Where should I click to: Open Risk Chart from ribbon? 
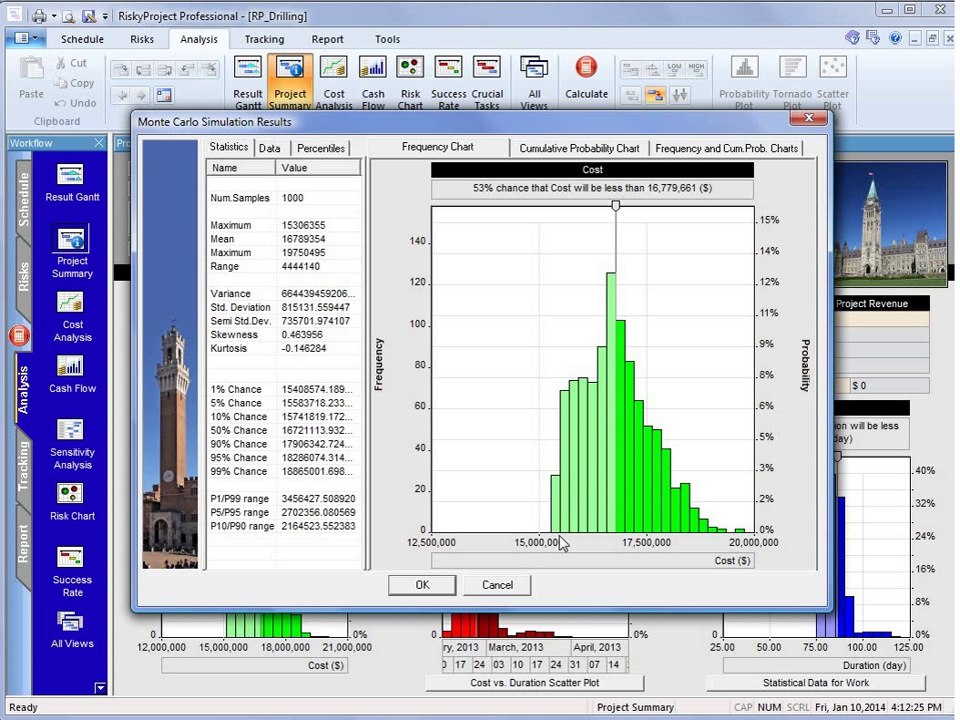point(410,82)
